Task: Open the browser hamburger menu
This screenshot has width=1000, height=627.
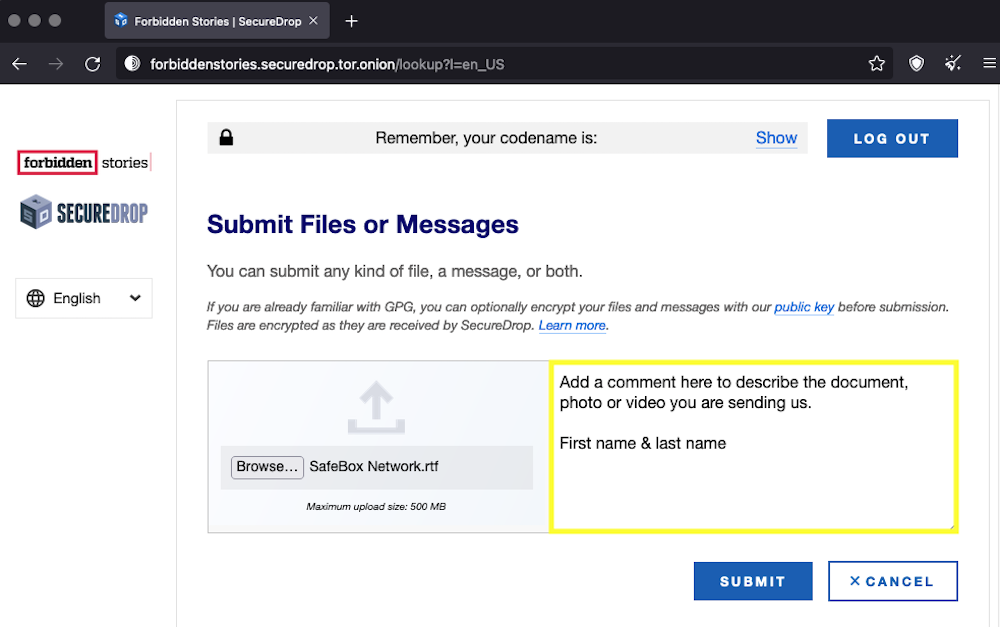Action: click(989, 64)
